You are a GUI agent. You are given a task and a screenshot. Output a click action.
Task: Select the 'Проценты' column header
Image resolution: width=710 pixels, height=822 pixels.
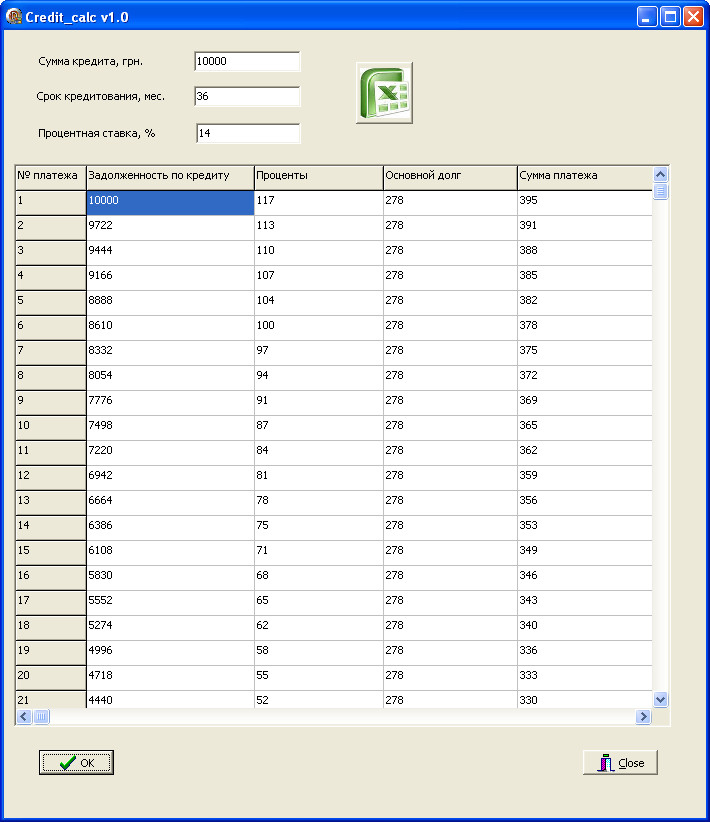[x=318, y=176]
